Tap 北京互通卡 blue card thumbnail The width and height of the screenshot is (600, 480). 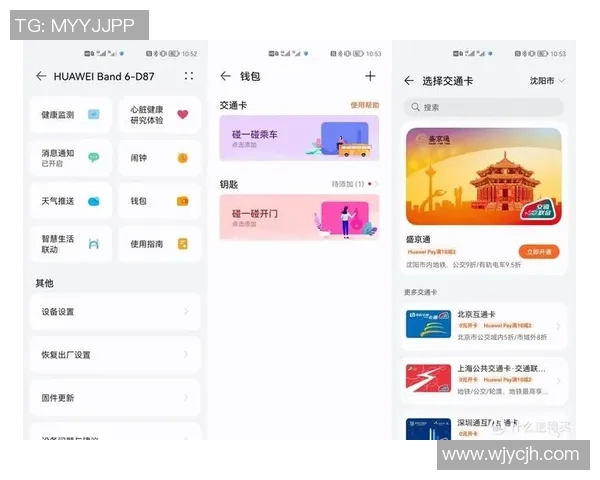(x=428, y=324)
